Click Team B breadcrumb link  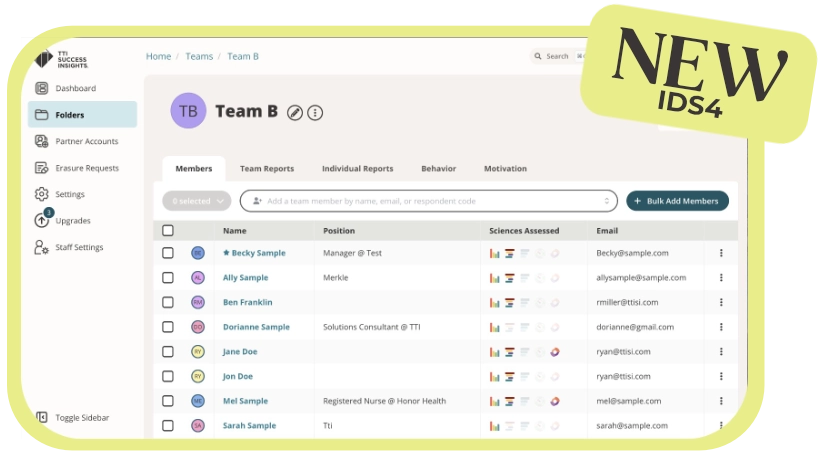point(243,56)
